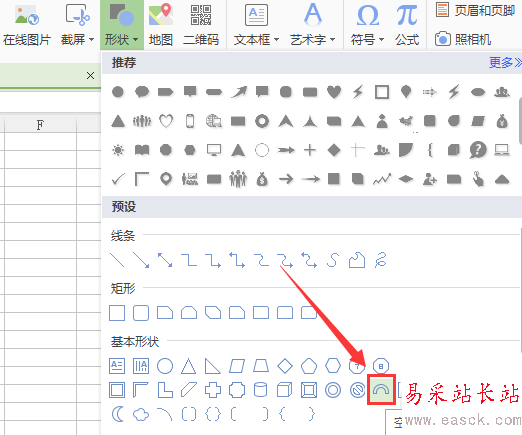Select column F header
The width and height of the screenshot is (522, 435).
click(40, 125)
